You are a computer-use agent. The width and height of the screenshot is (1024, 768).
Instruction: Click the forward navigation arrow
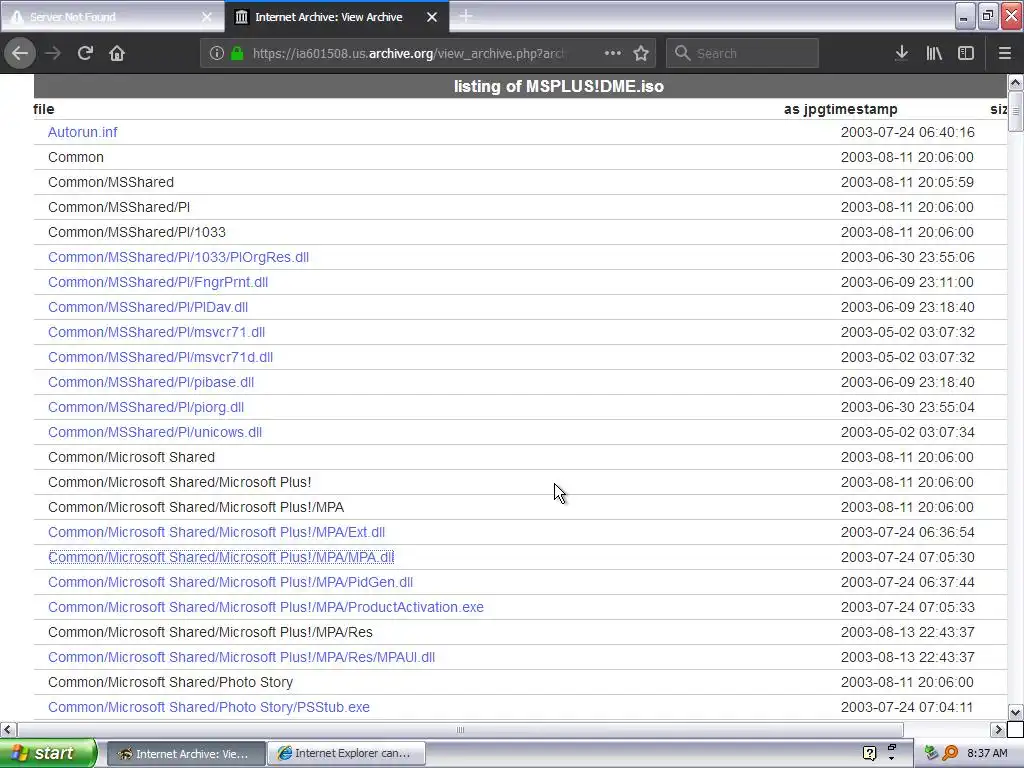[x=53, y=53]
